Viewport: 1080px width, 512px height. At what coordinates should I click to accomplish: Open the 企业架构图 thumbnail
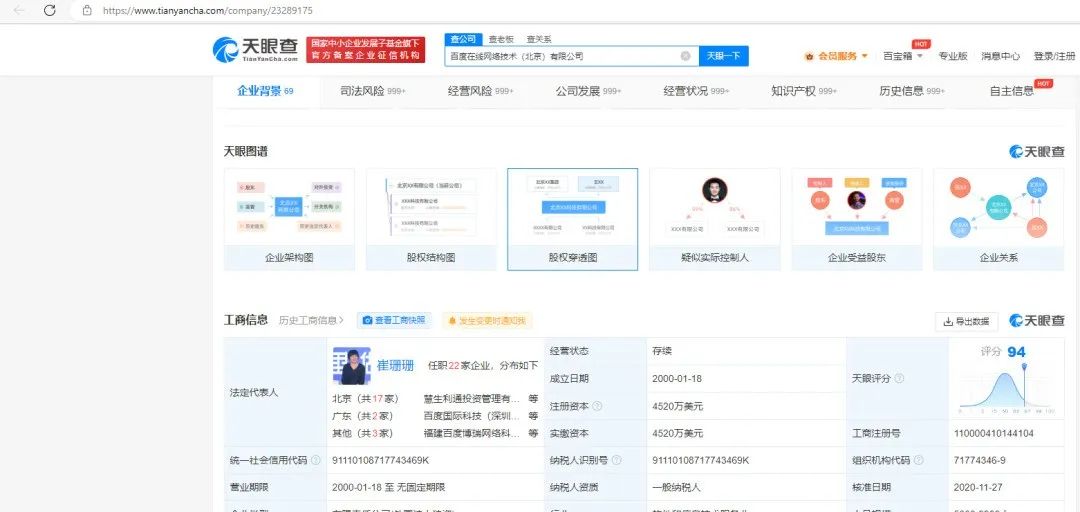click(x=289, y=220)
